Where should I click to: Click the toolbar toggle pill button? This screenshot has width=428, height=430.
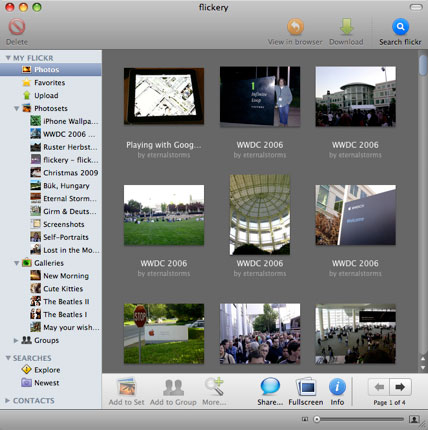[x=416, y=7]
